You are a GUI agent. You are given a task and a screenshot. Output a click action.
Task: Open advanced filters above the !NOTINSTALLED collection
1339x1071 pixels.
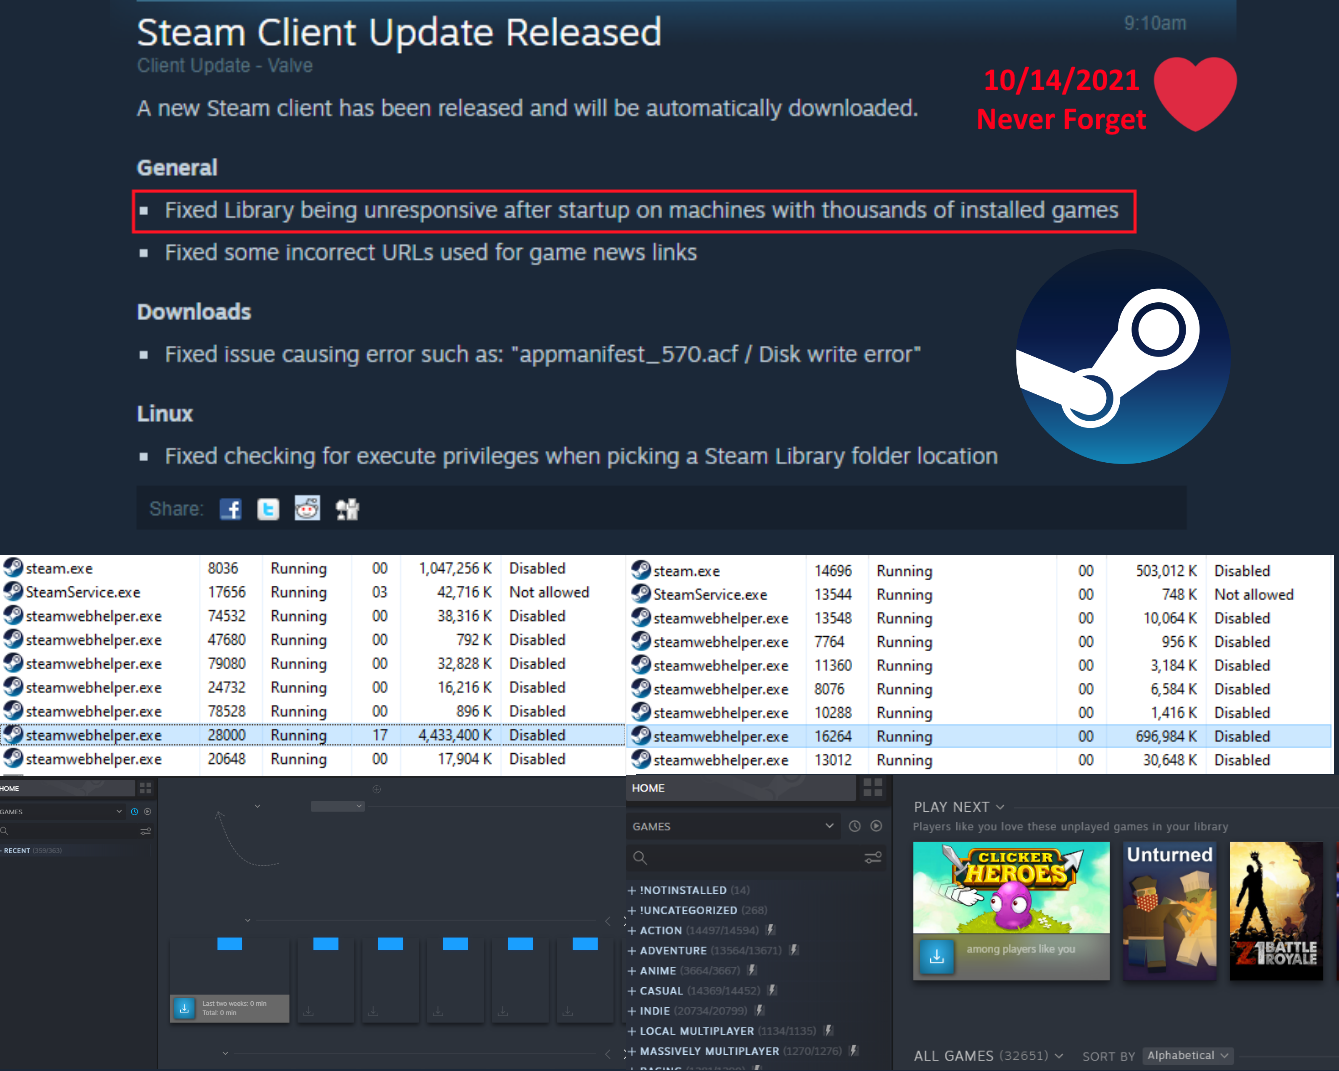coord(873,858)
